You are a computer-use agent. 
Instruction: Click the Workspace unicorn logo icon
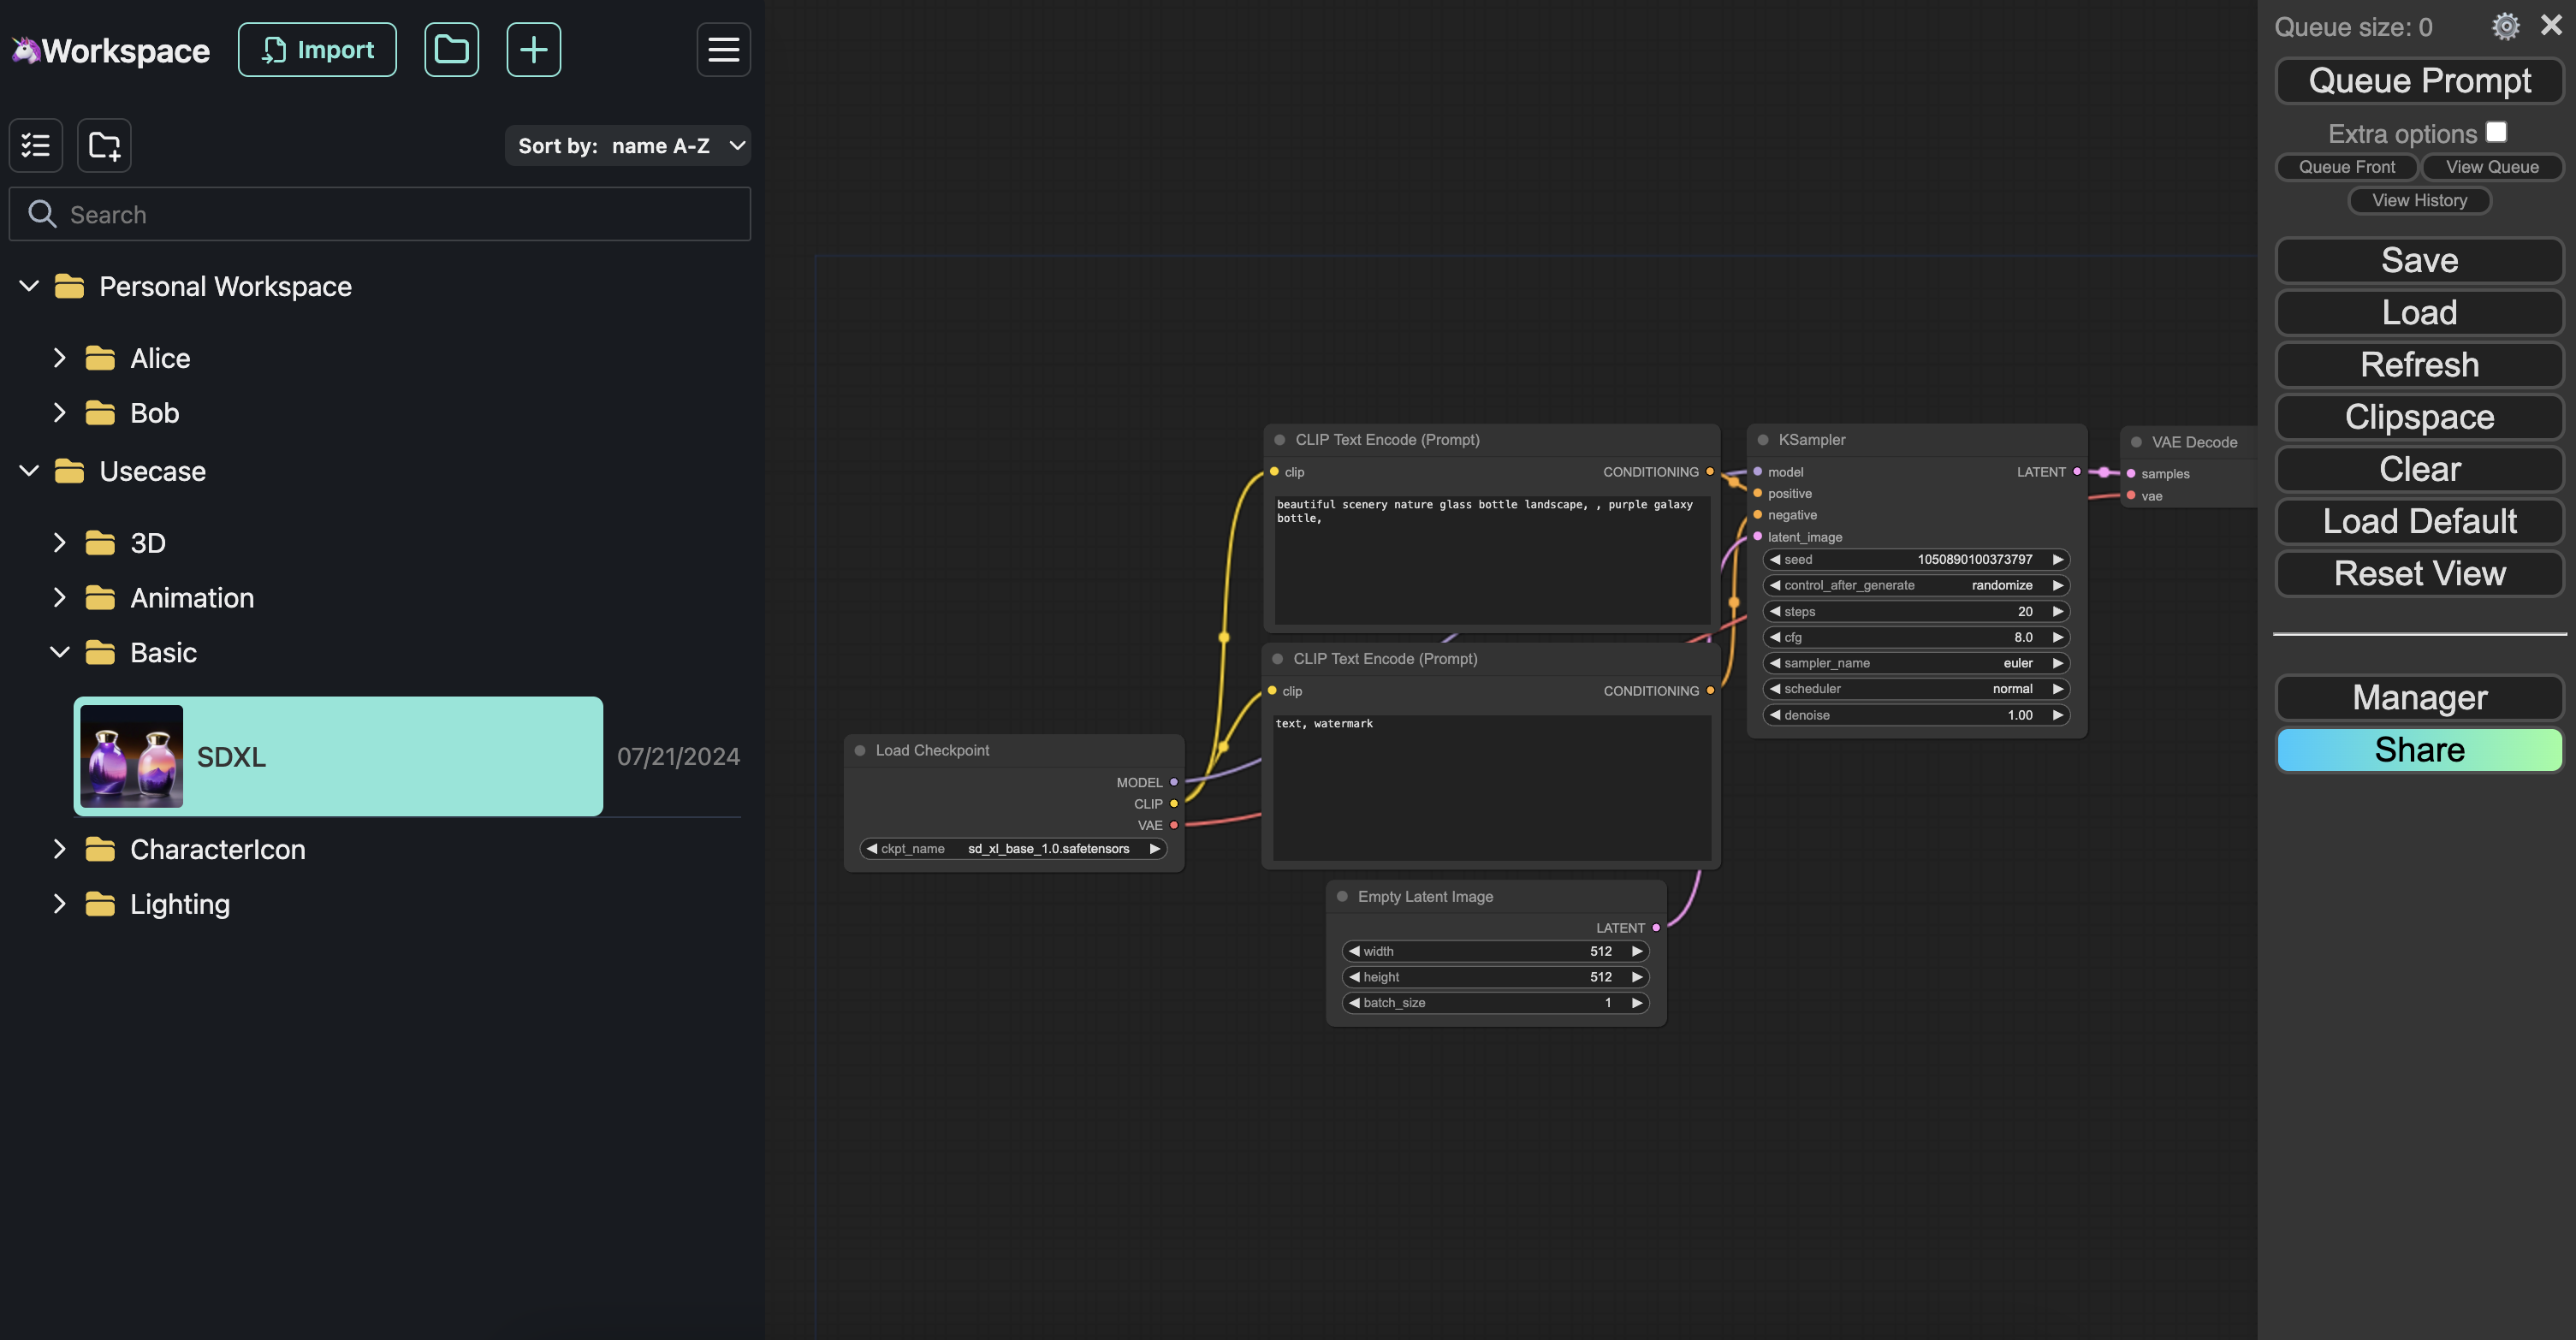[x=26, y=49]
